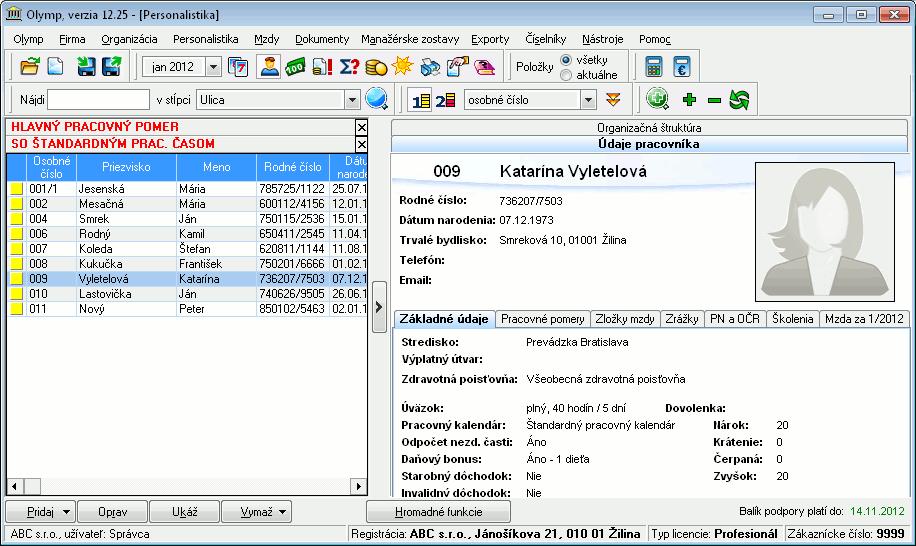Open the Personalistika menu
This screenshot has width=916, height=546.
click(206, 39)
